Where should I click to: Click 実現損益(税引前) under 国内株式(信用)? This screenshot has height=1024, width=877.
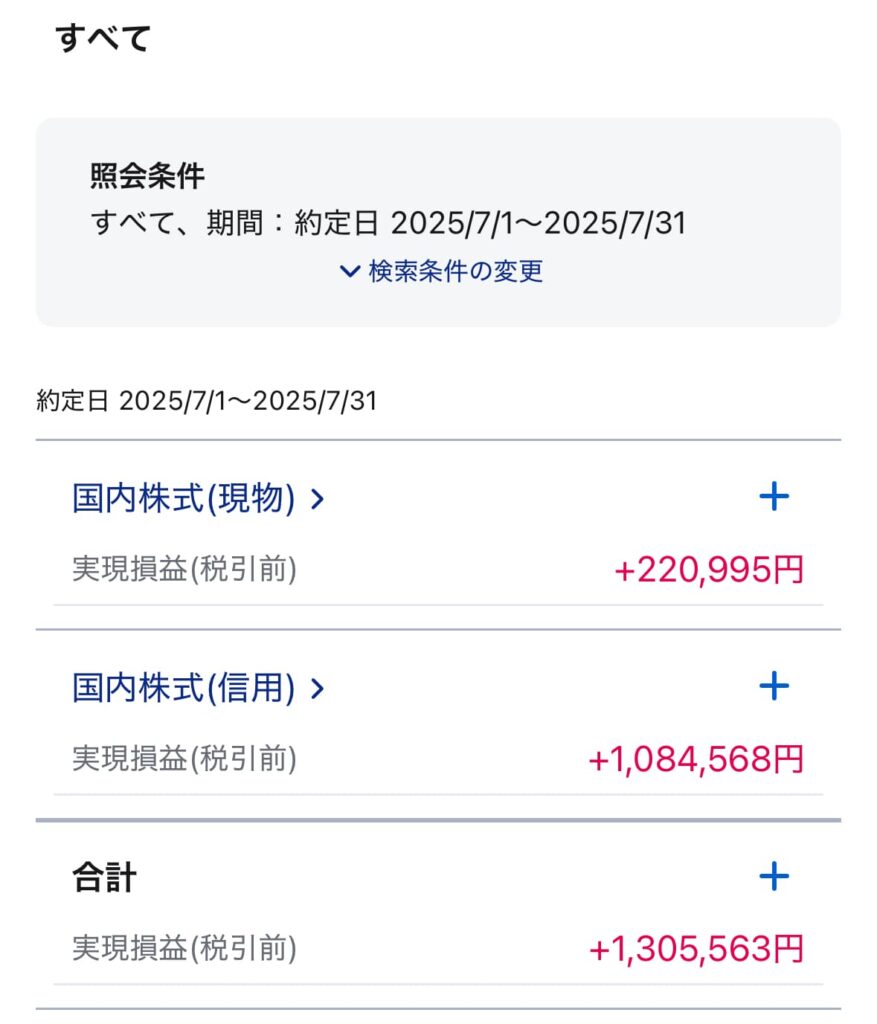[x=184, y=759]
